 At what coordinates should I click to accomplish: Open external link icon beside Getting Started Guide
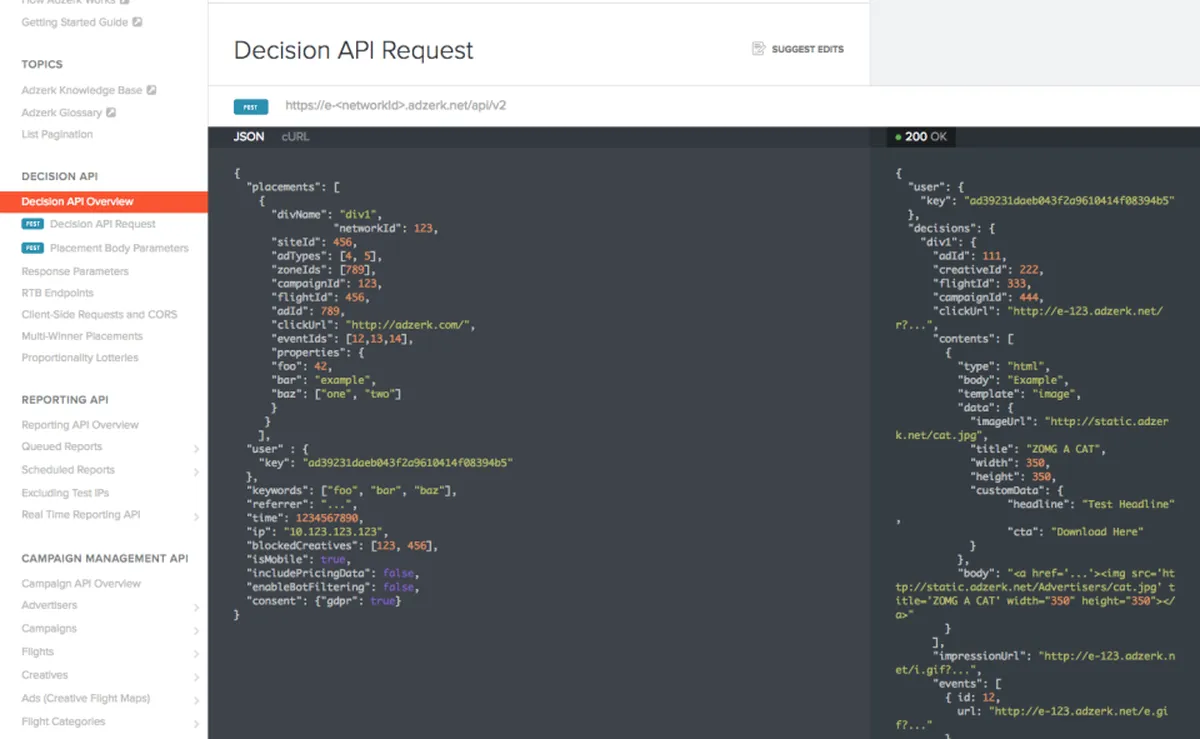click(x=137, y=22)
